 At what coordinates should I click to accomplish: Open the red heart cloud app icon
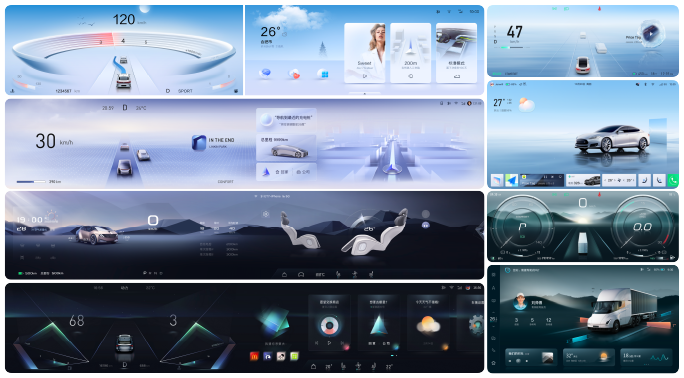(x=294, y=74)
